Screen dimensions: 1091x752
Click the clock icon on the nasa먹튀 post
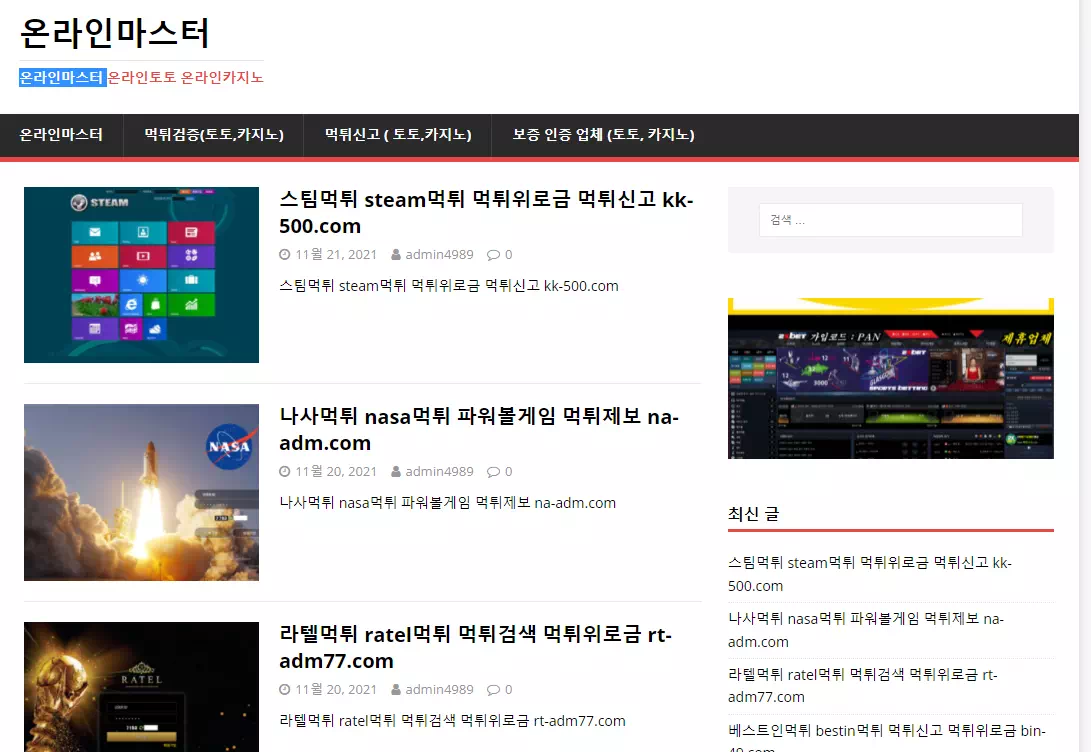point(285,472)
